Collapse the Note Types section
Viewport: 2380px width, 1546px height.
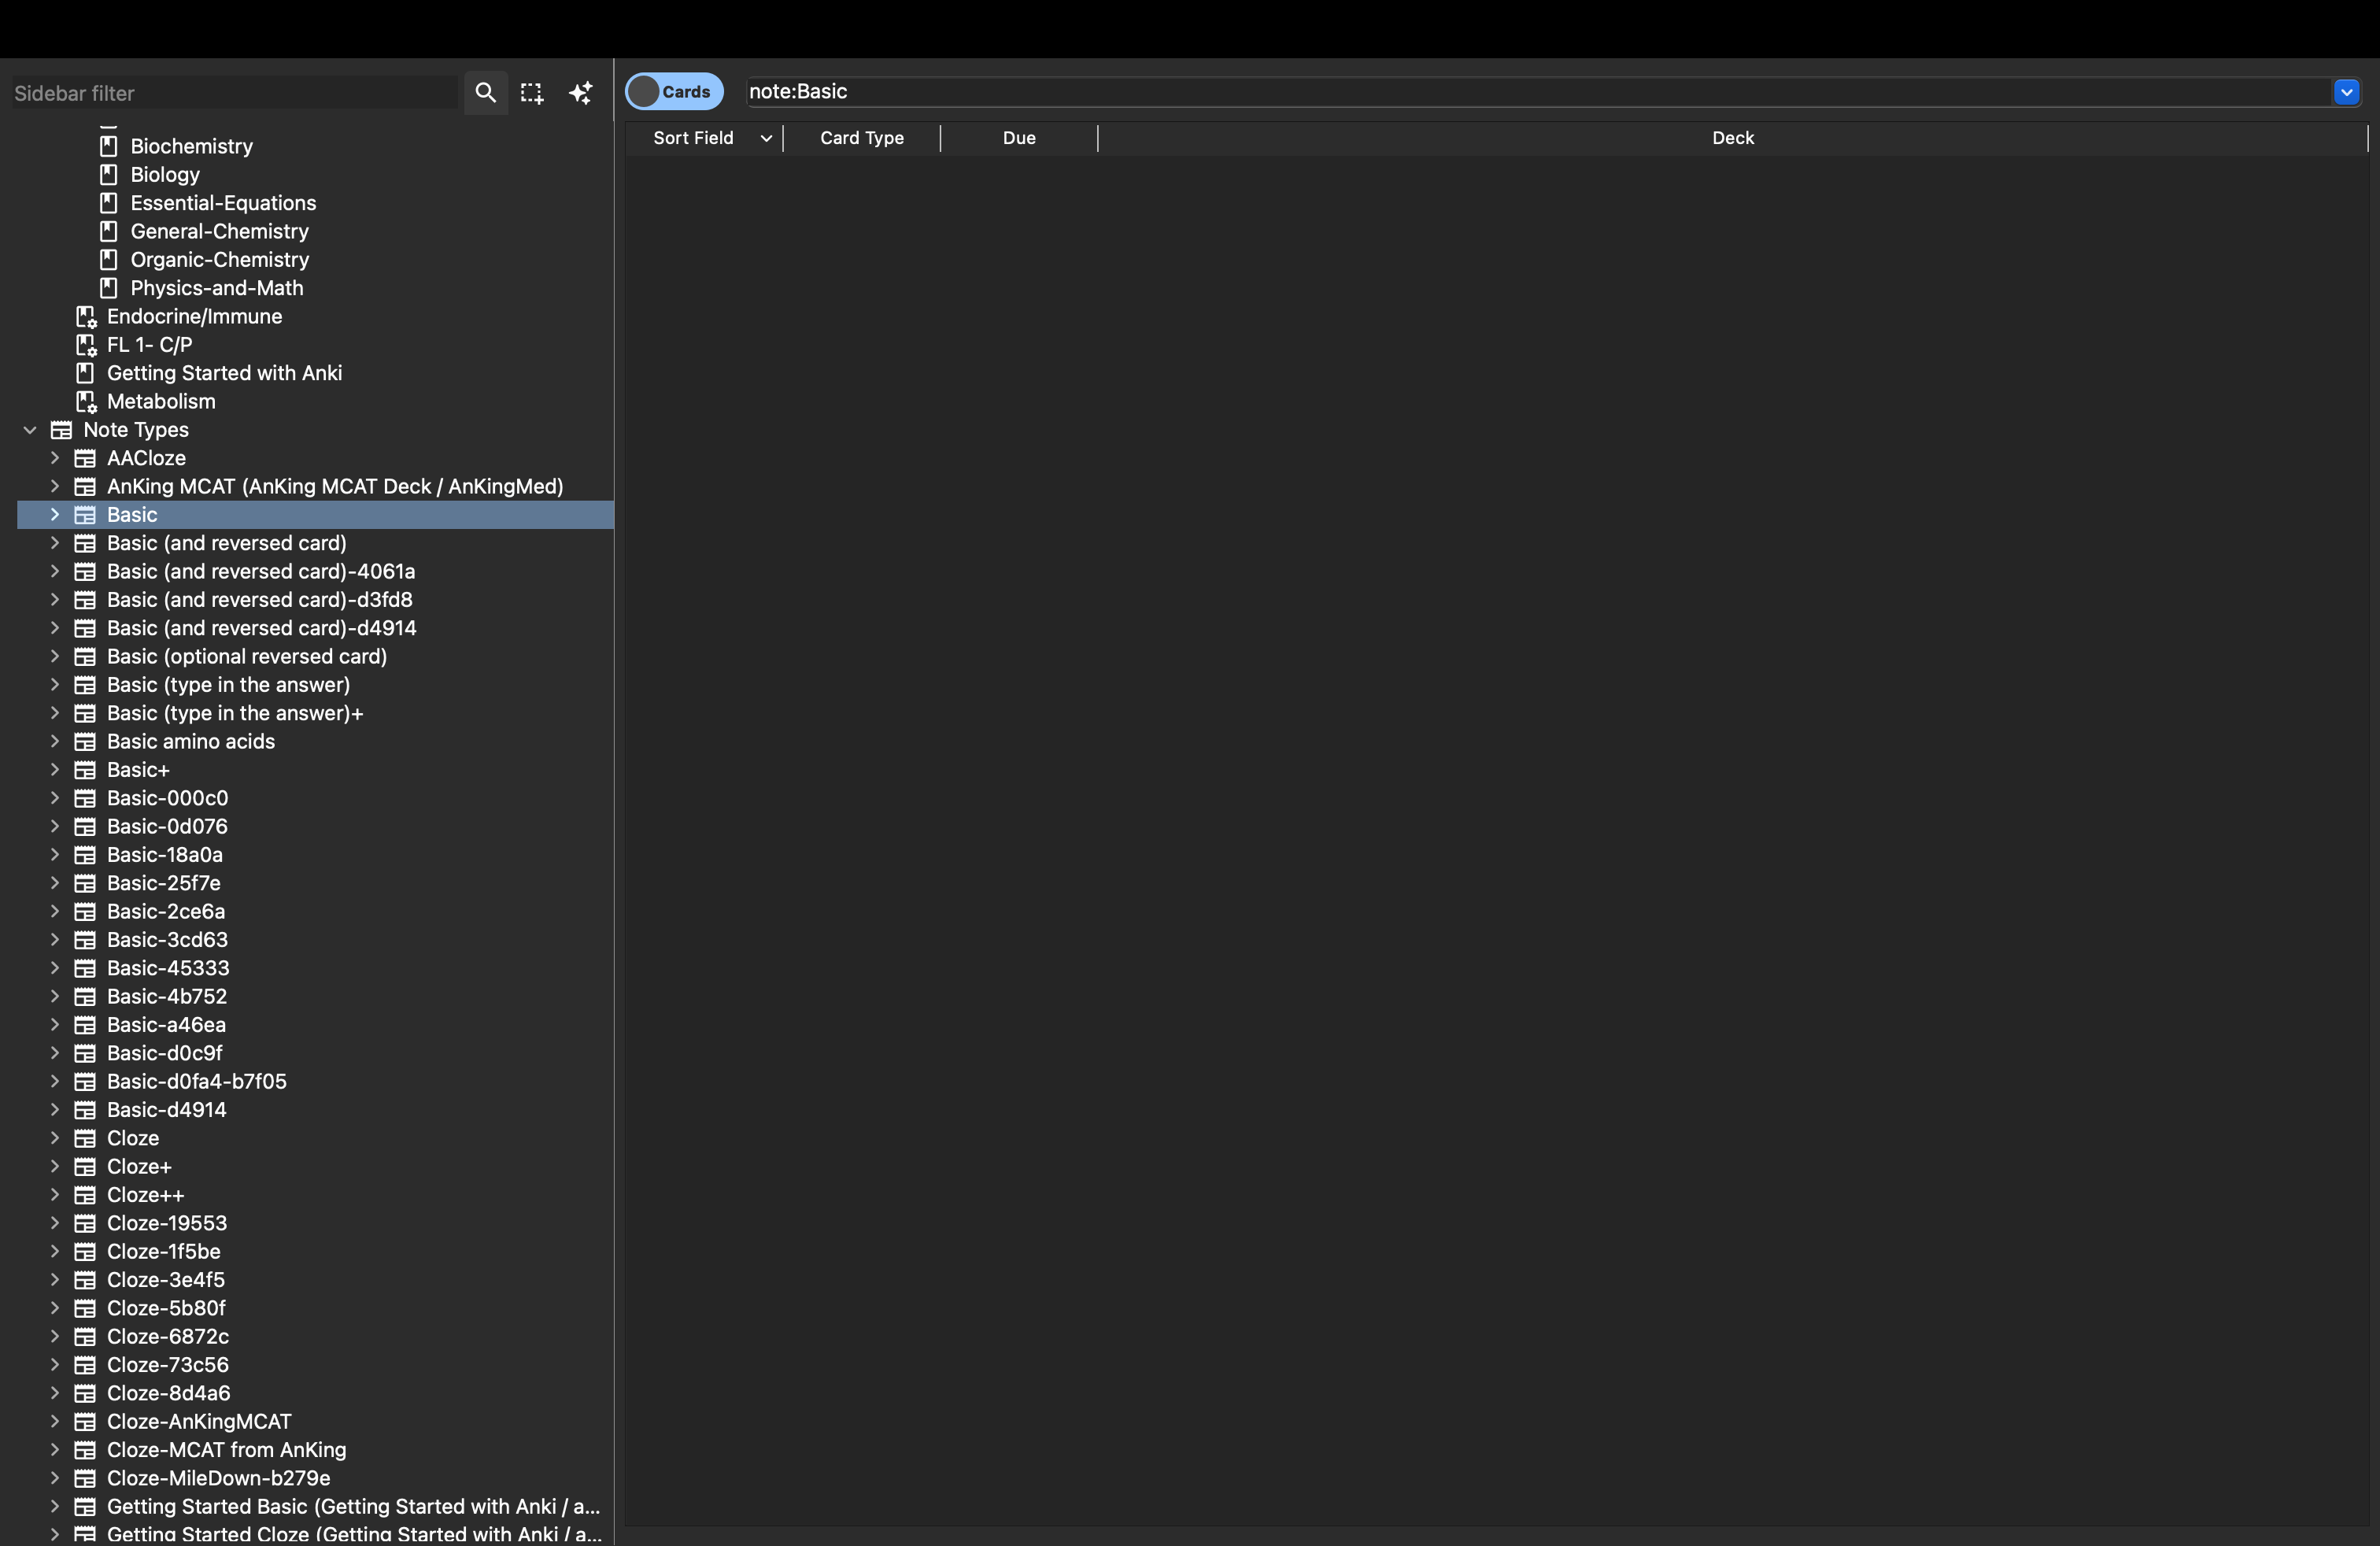pyautogui.click(x=30, y=430)
